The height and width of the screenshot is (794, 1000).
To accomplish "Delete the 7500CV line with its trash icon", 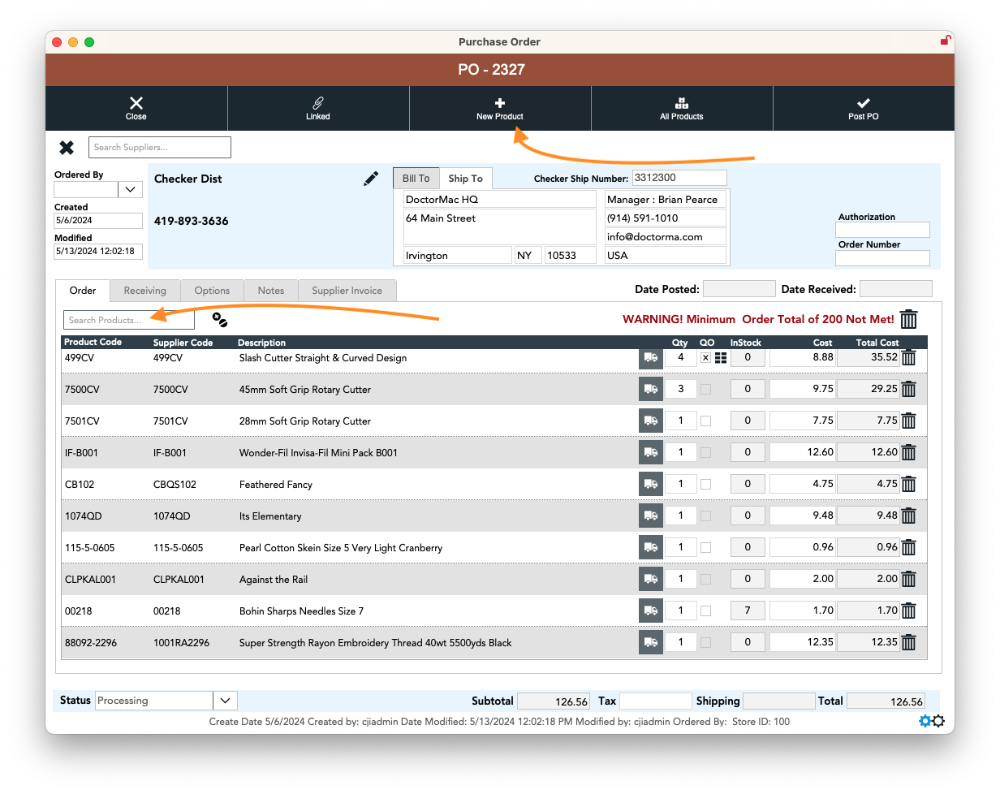I will click(908, 389).
